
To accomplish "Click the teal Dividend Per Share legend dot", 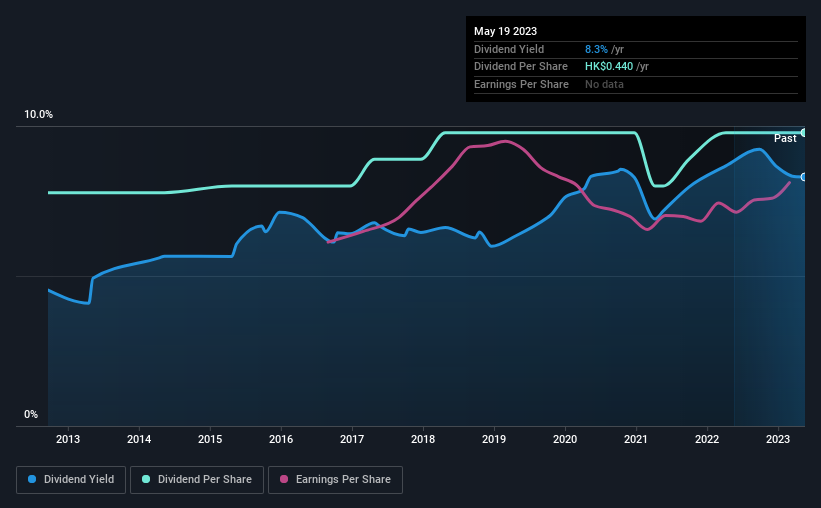I will (146, 479).
